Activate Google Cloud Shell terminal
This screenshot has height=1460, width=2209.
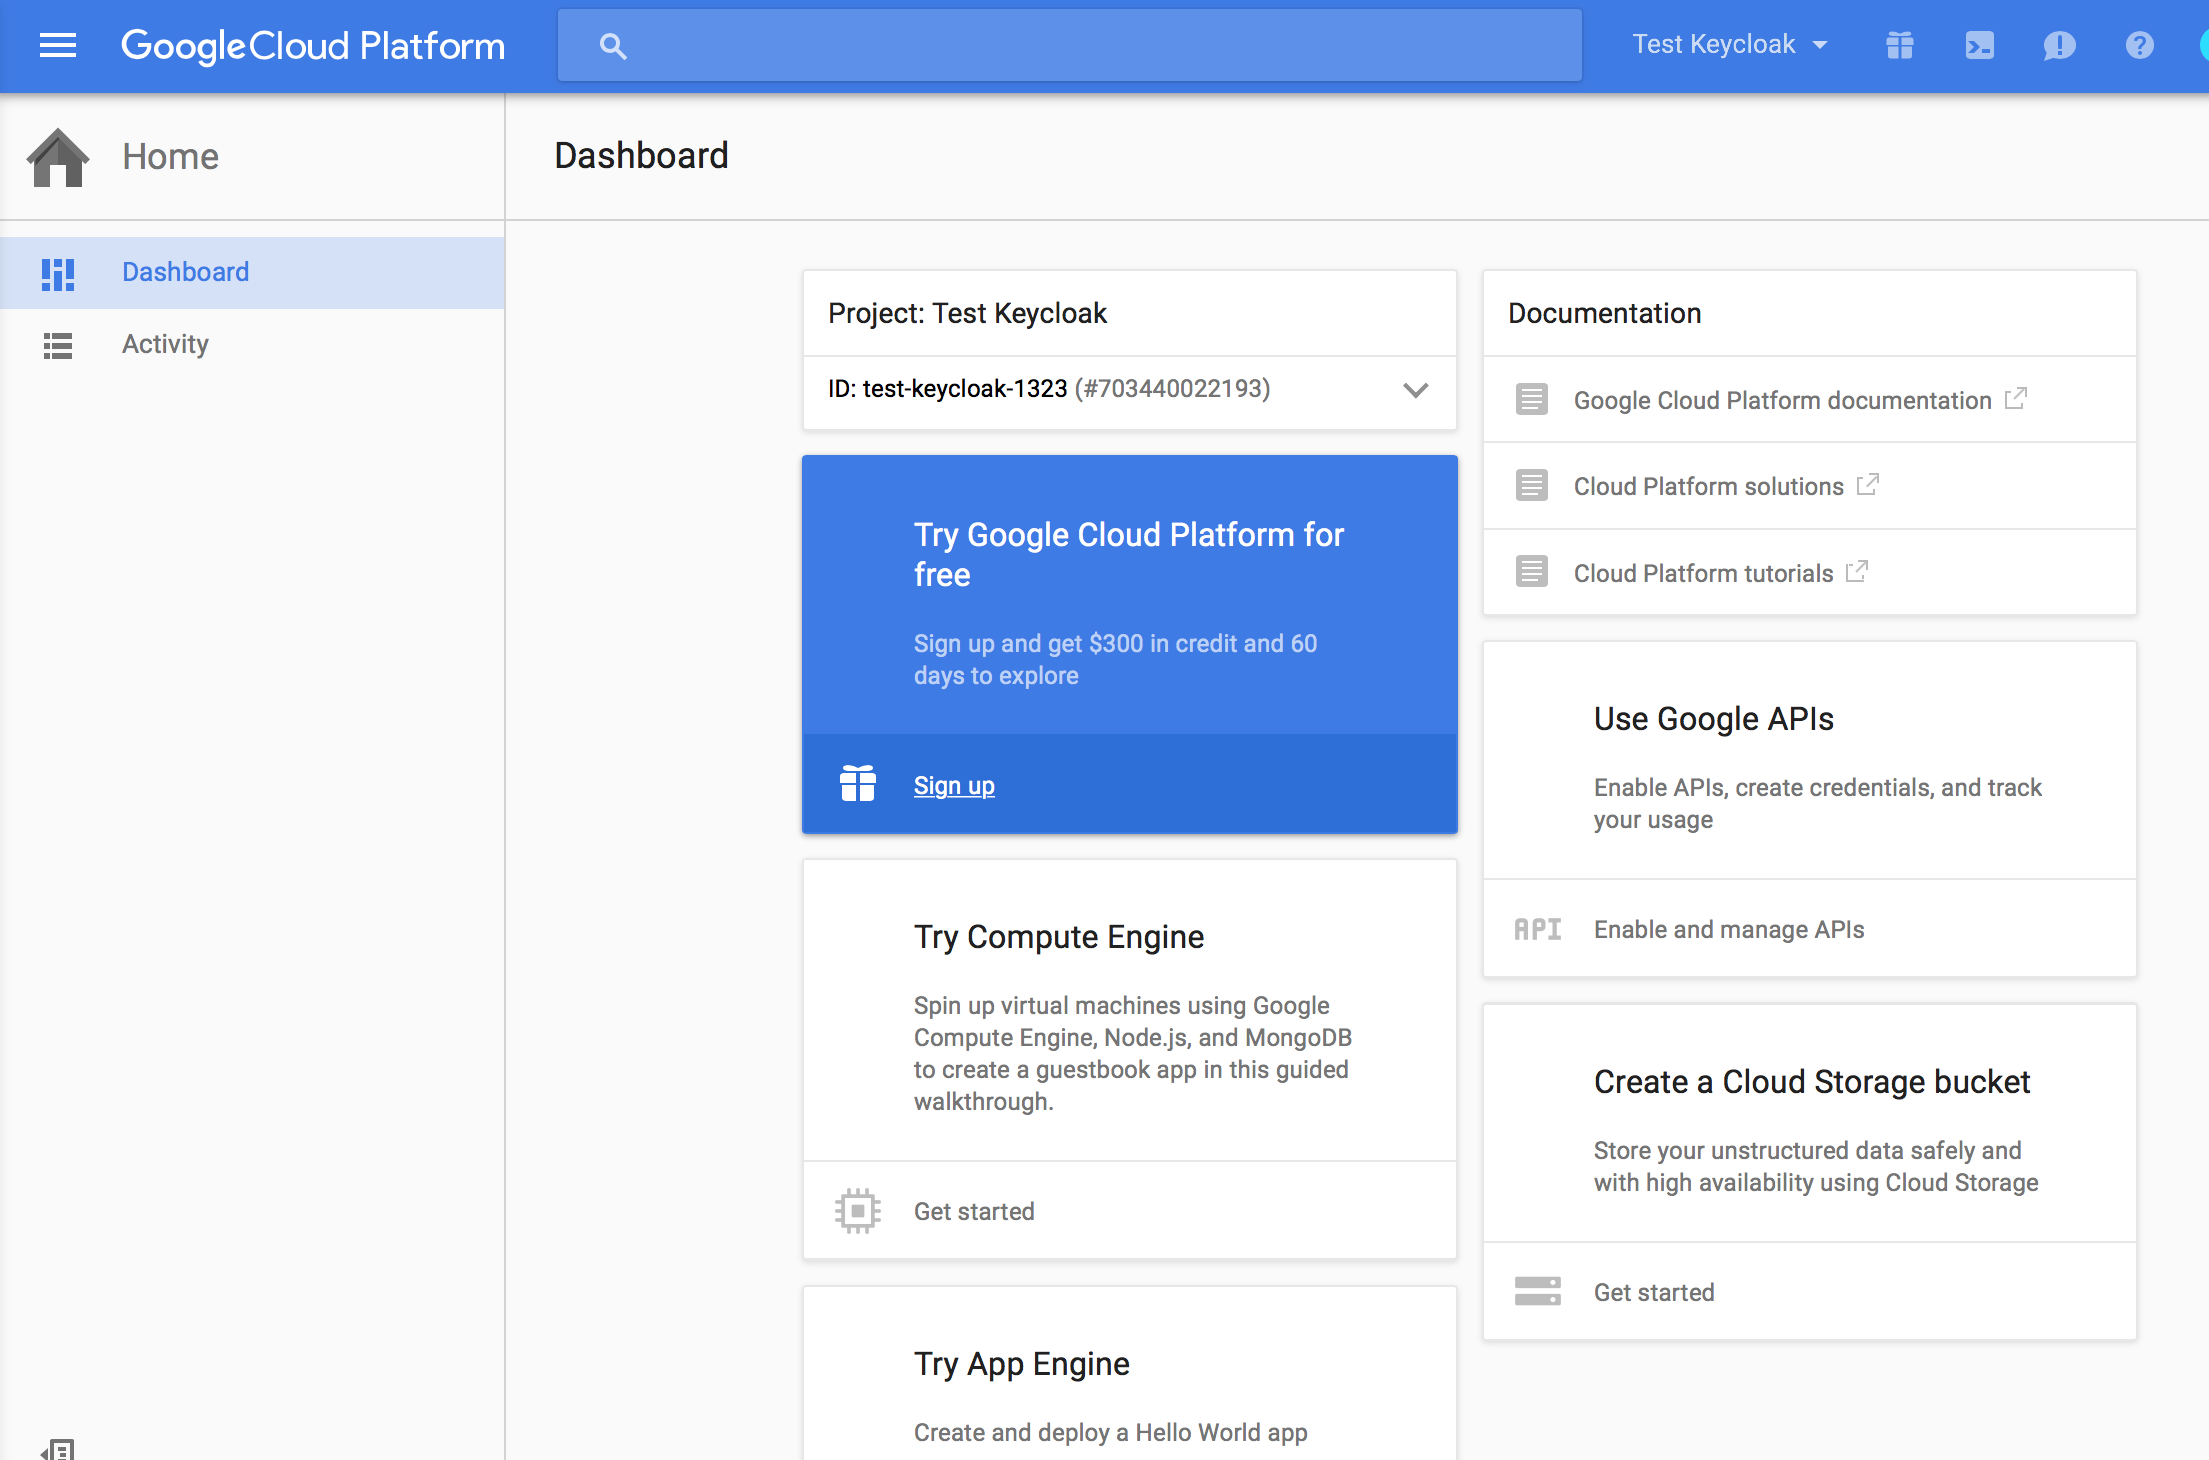1978,45
